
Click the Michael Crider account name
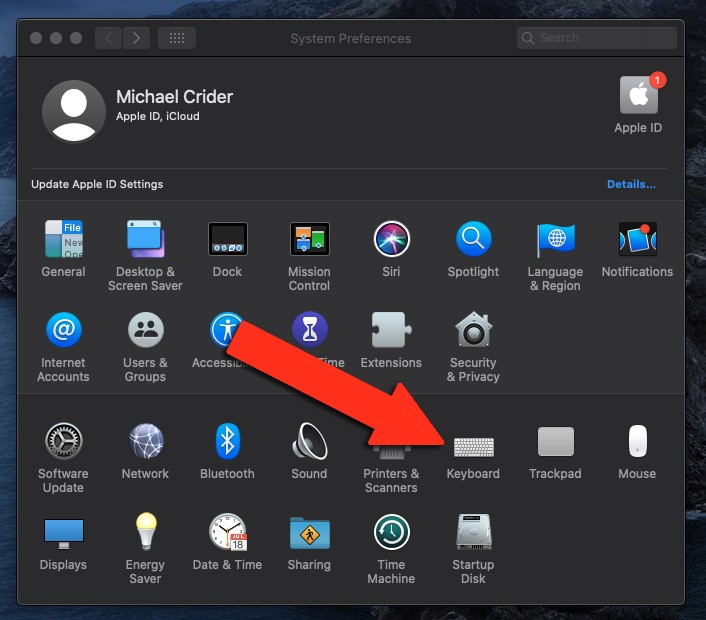tap(174, 97)
